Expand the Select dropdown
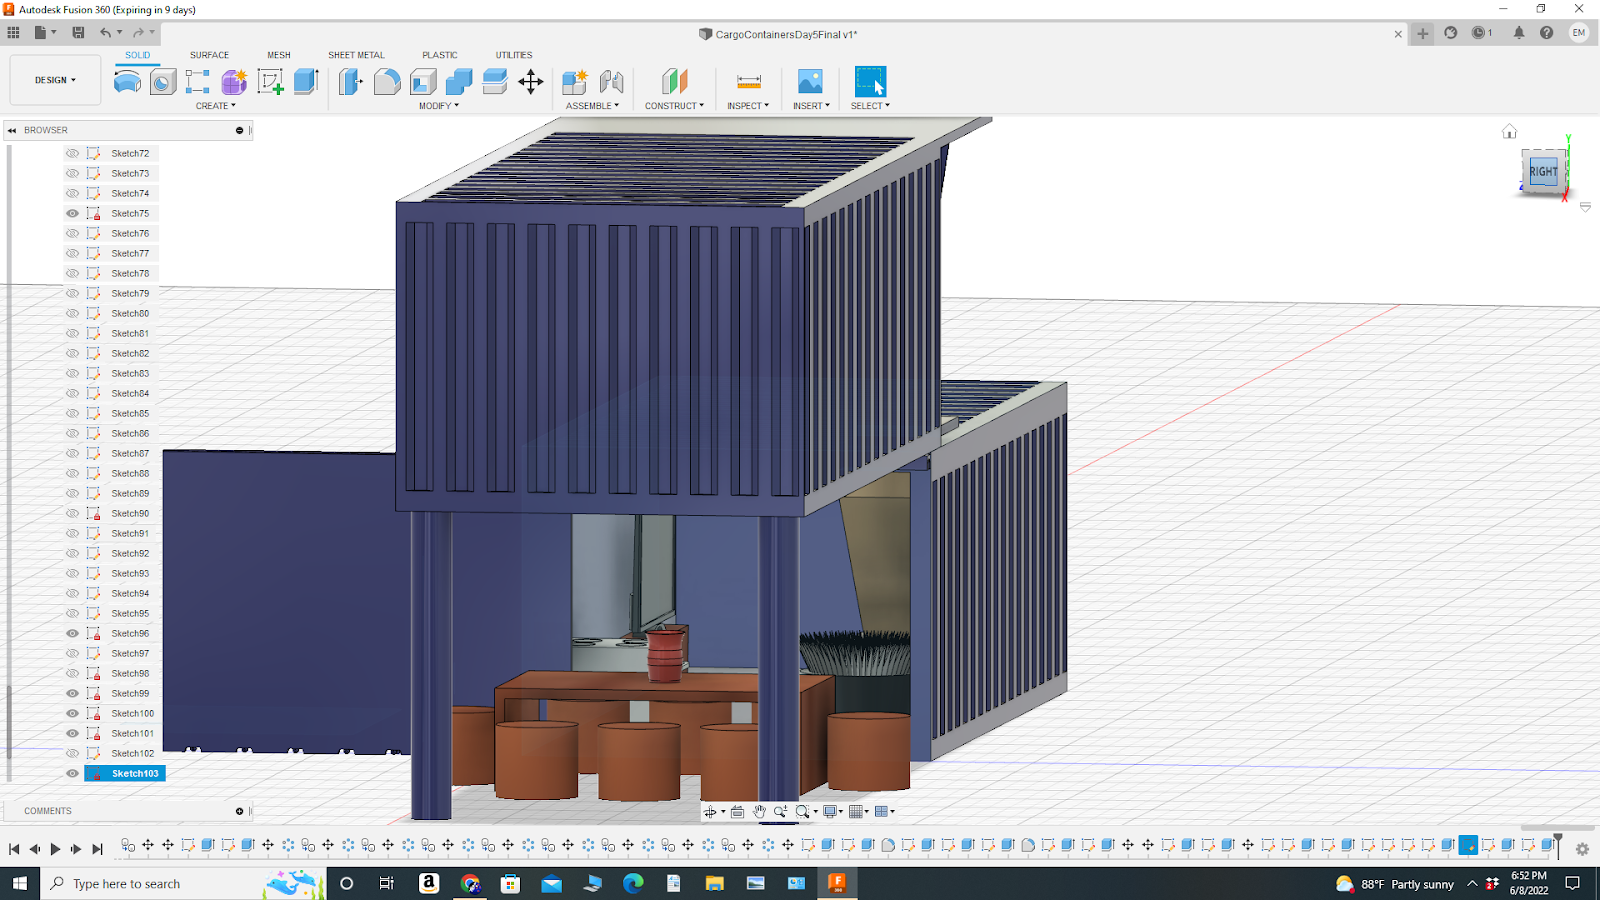 tap(869, 105)
